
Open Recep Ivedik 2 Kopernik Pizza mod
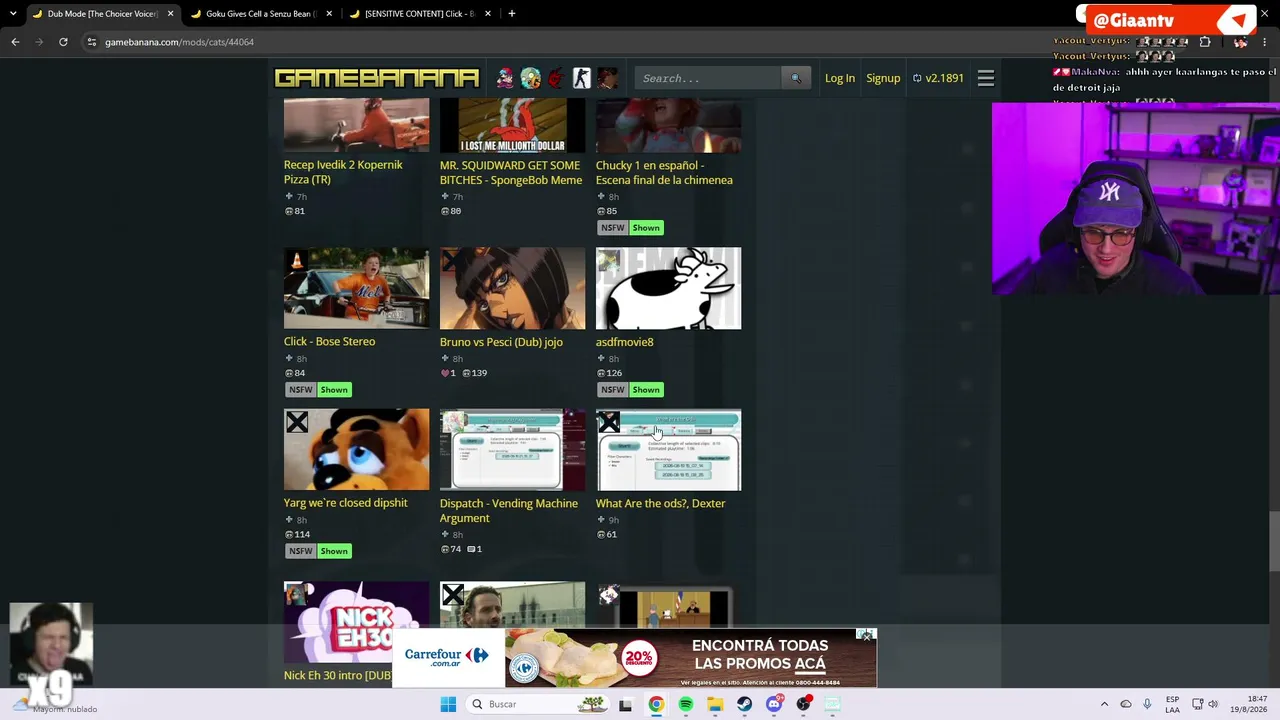coord(343,172)
